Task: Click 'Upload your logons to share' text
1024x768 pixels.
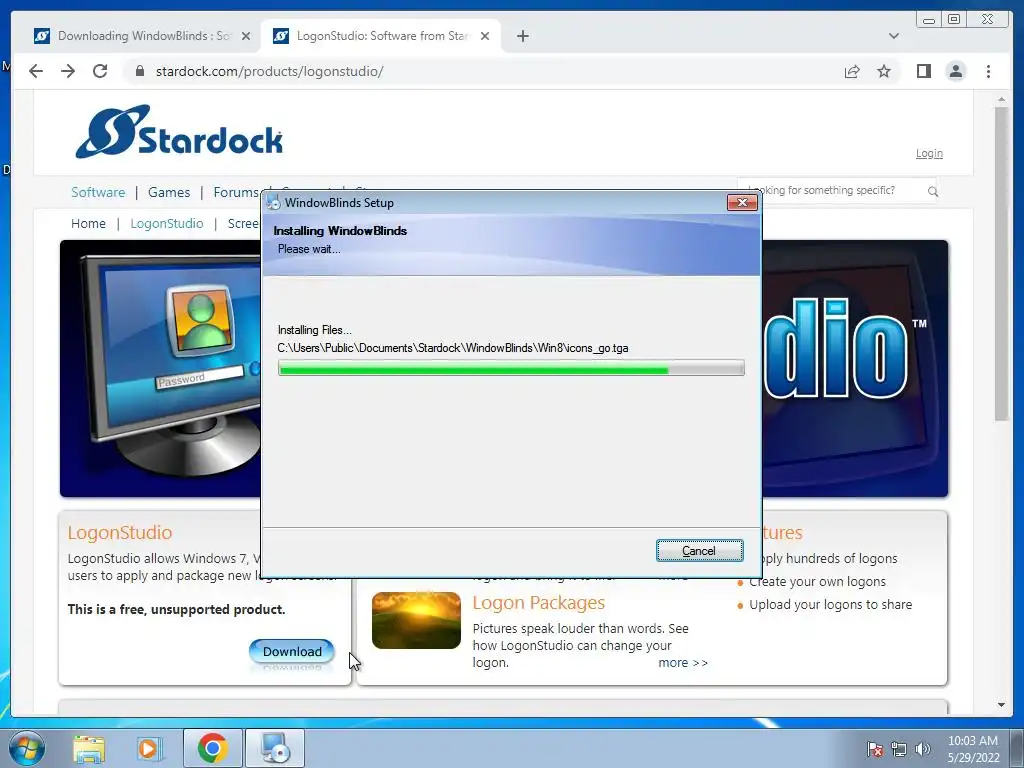Action: point(831,605)
